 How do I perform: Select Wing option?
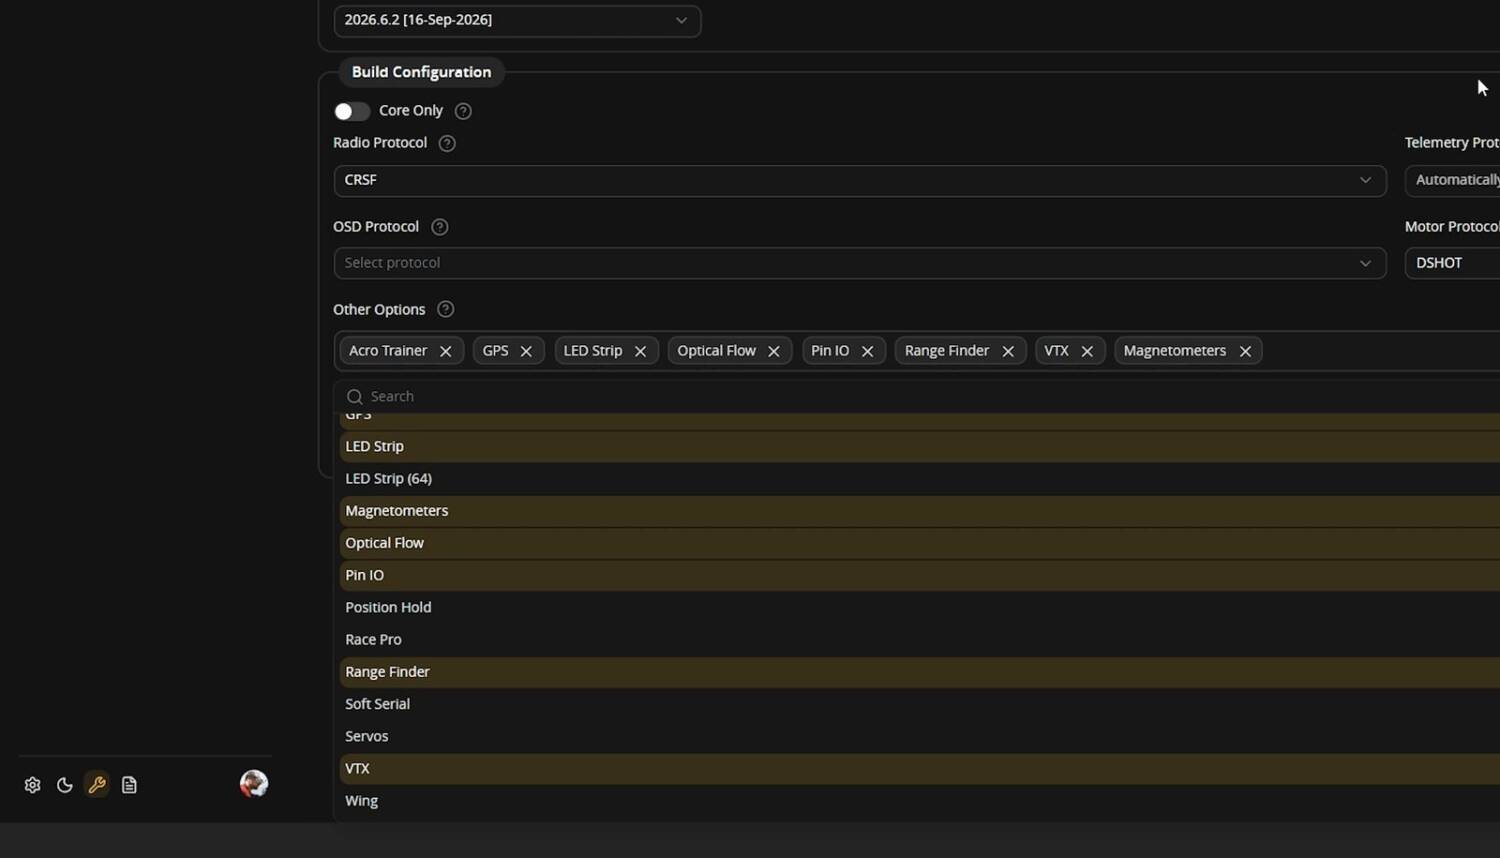tap(920, 801)
